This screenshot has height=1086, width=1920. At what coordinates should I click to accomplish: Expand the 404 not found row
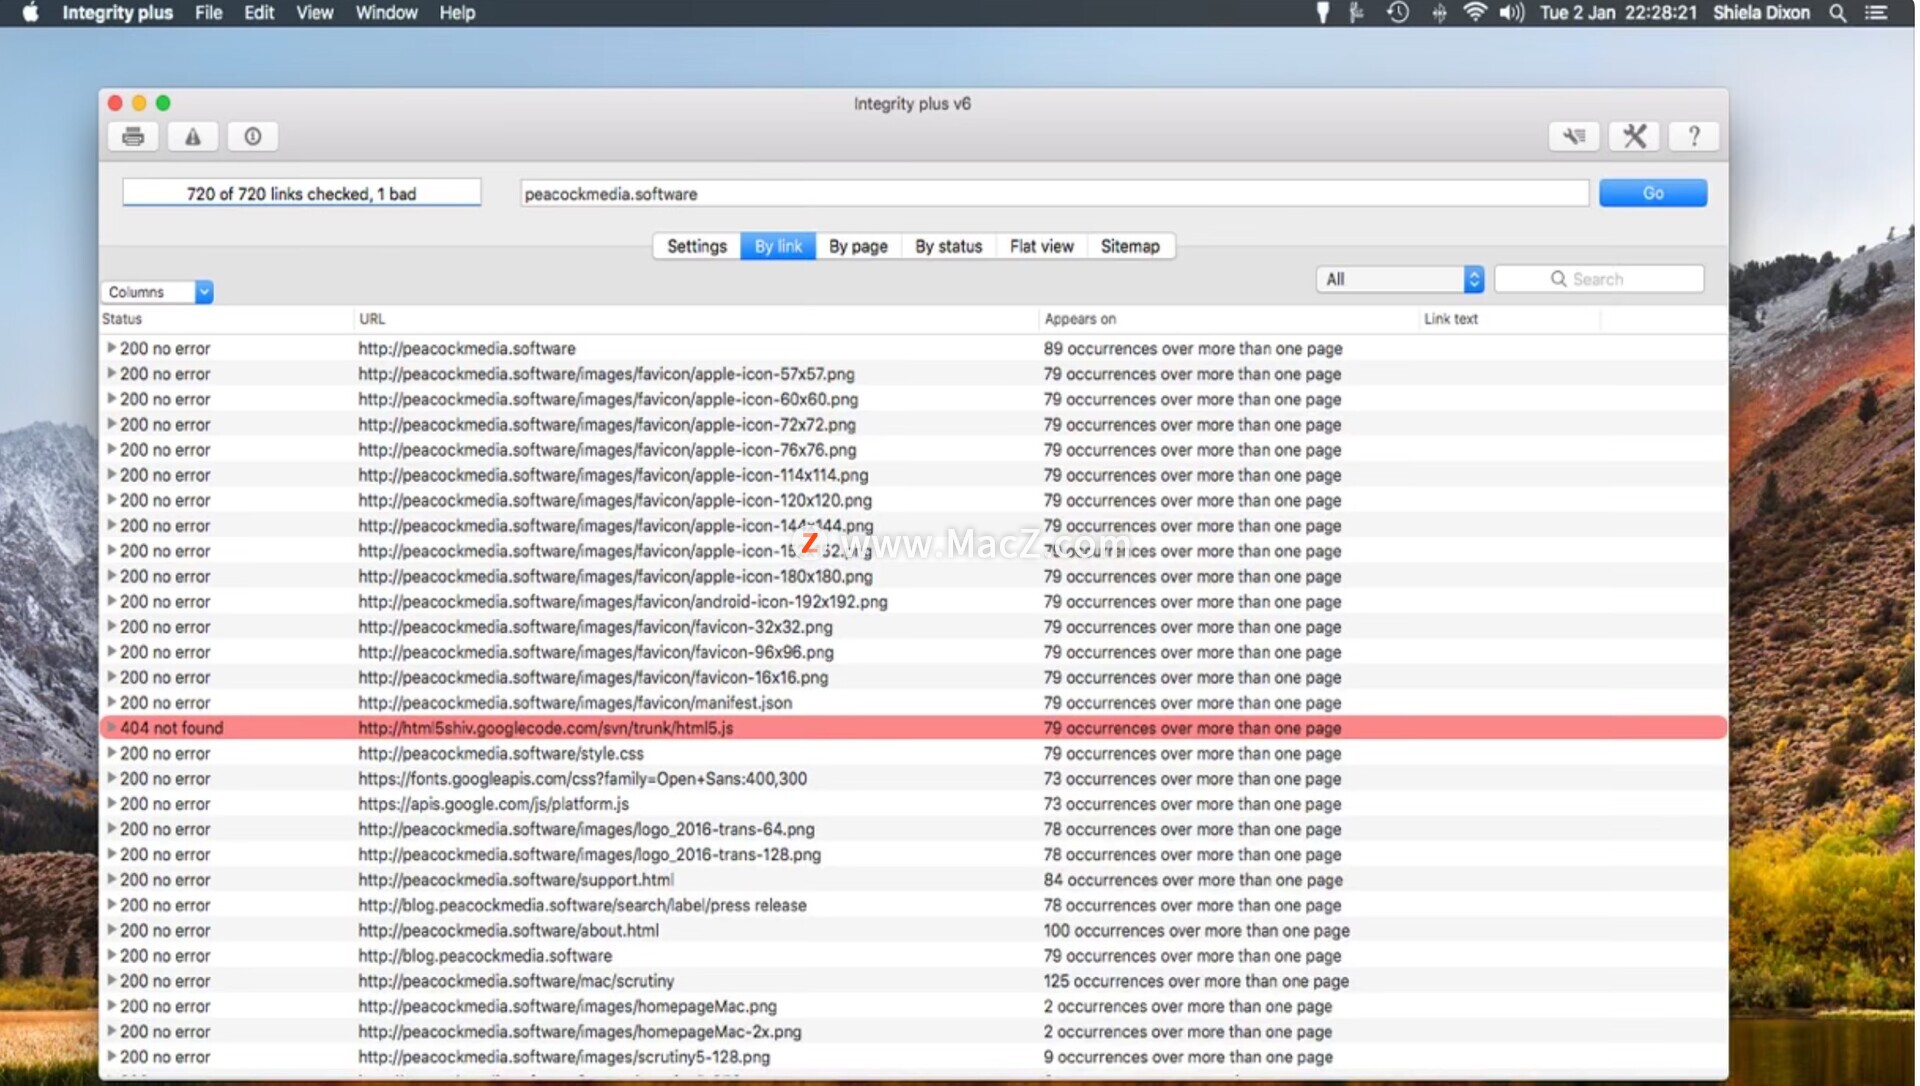pyautogui.click(x=111, y=728)
